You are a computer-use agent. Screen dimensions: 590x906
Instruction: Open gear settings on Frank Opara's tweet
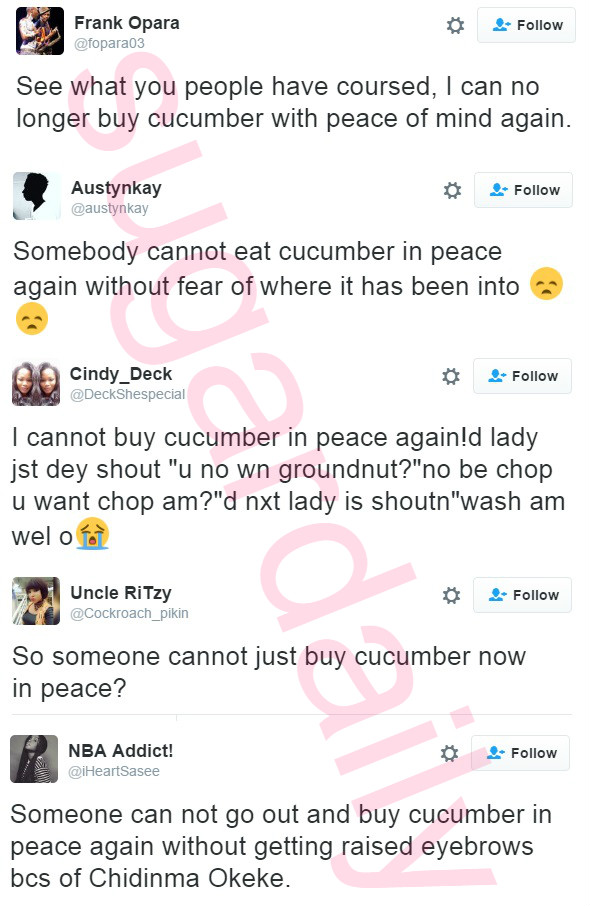[455, 25]
